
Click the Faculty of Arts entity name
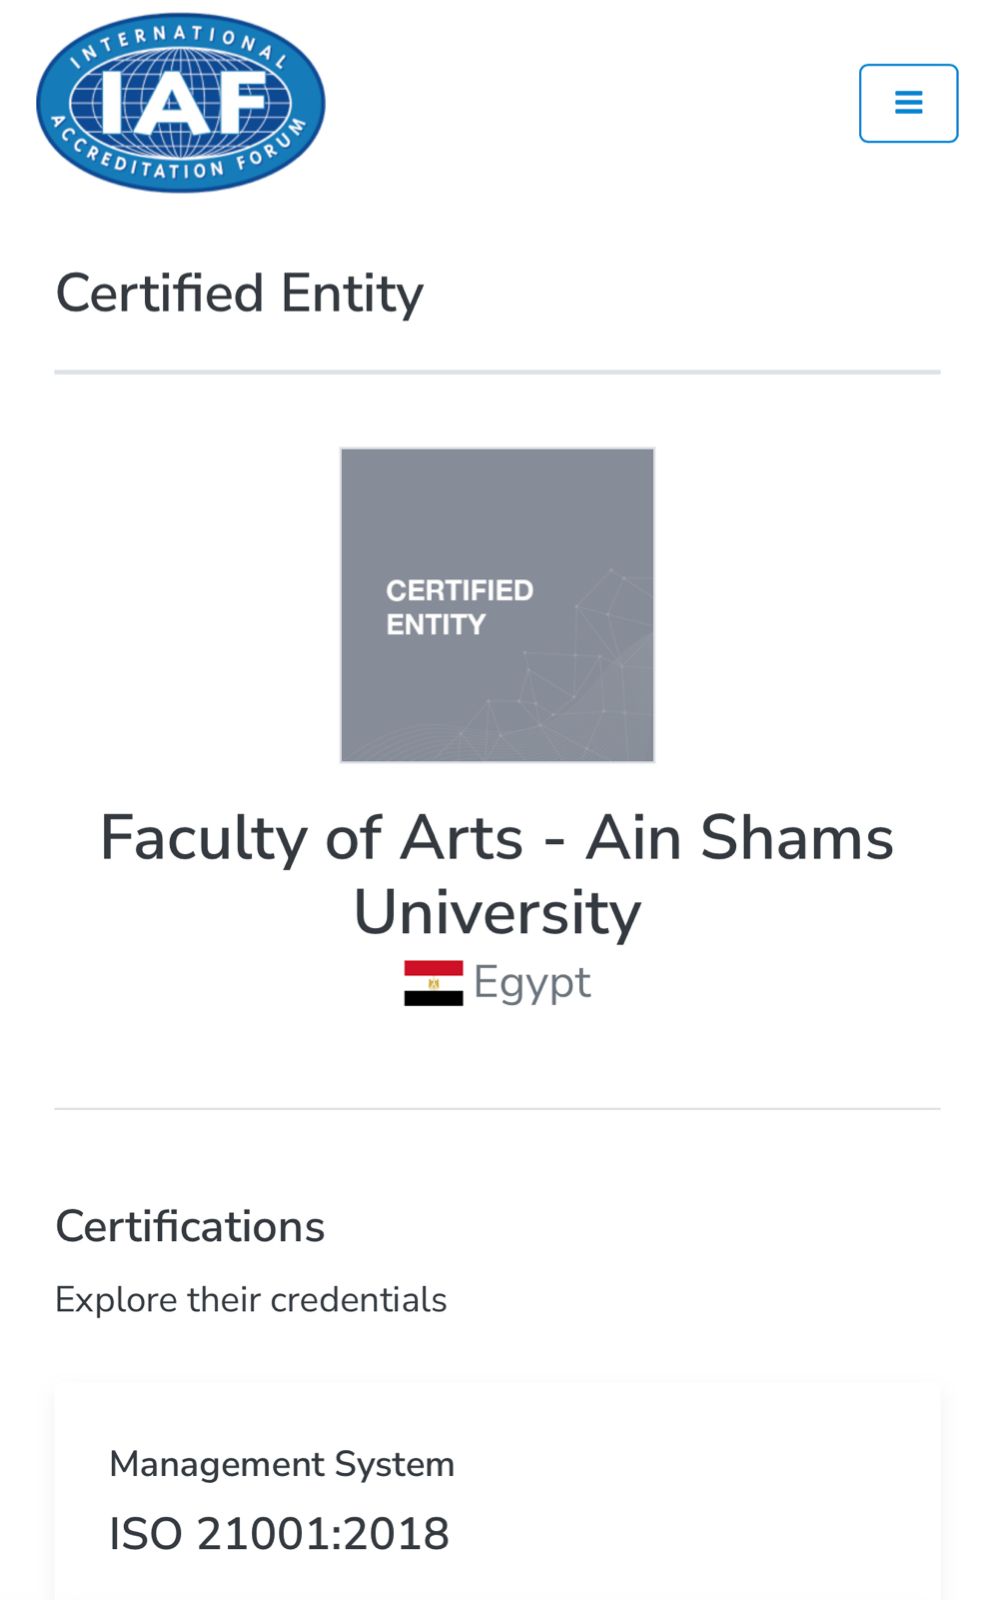[x=496, y=838]
